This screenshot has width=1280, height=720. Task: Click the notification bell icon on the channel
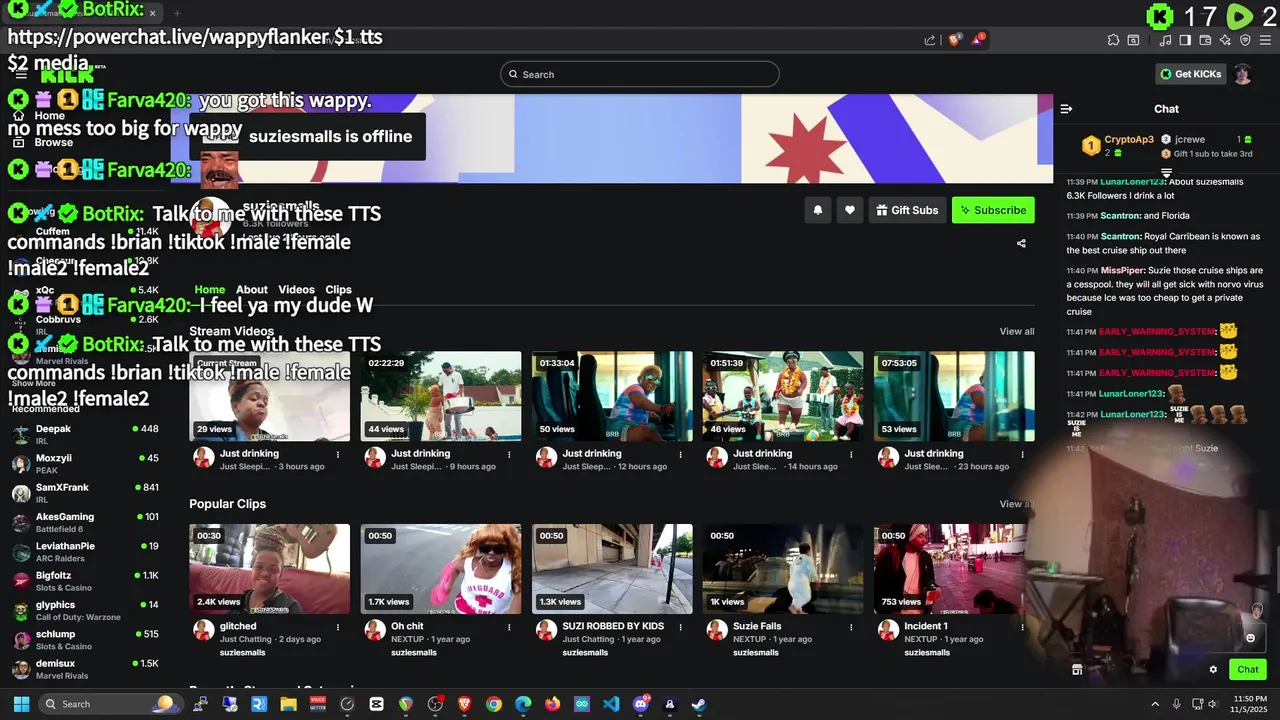[x=818, y=210]
